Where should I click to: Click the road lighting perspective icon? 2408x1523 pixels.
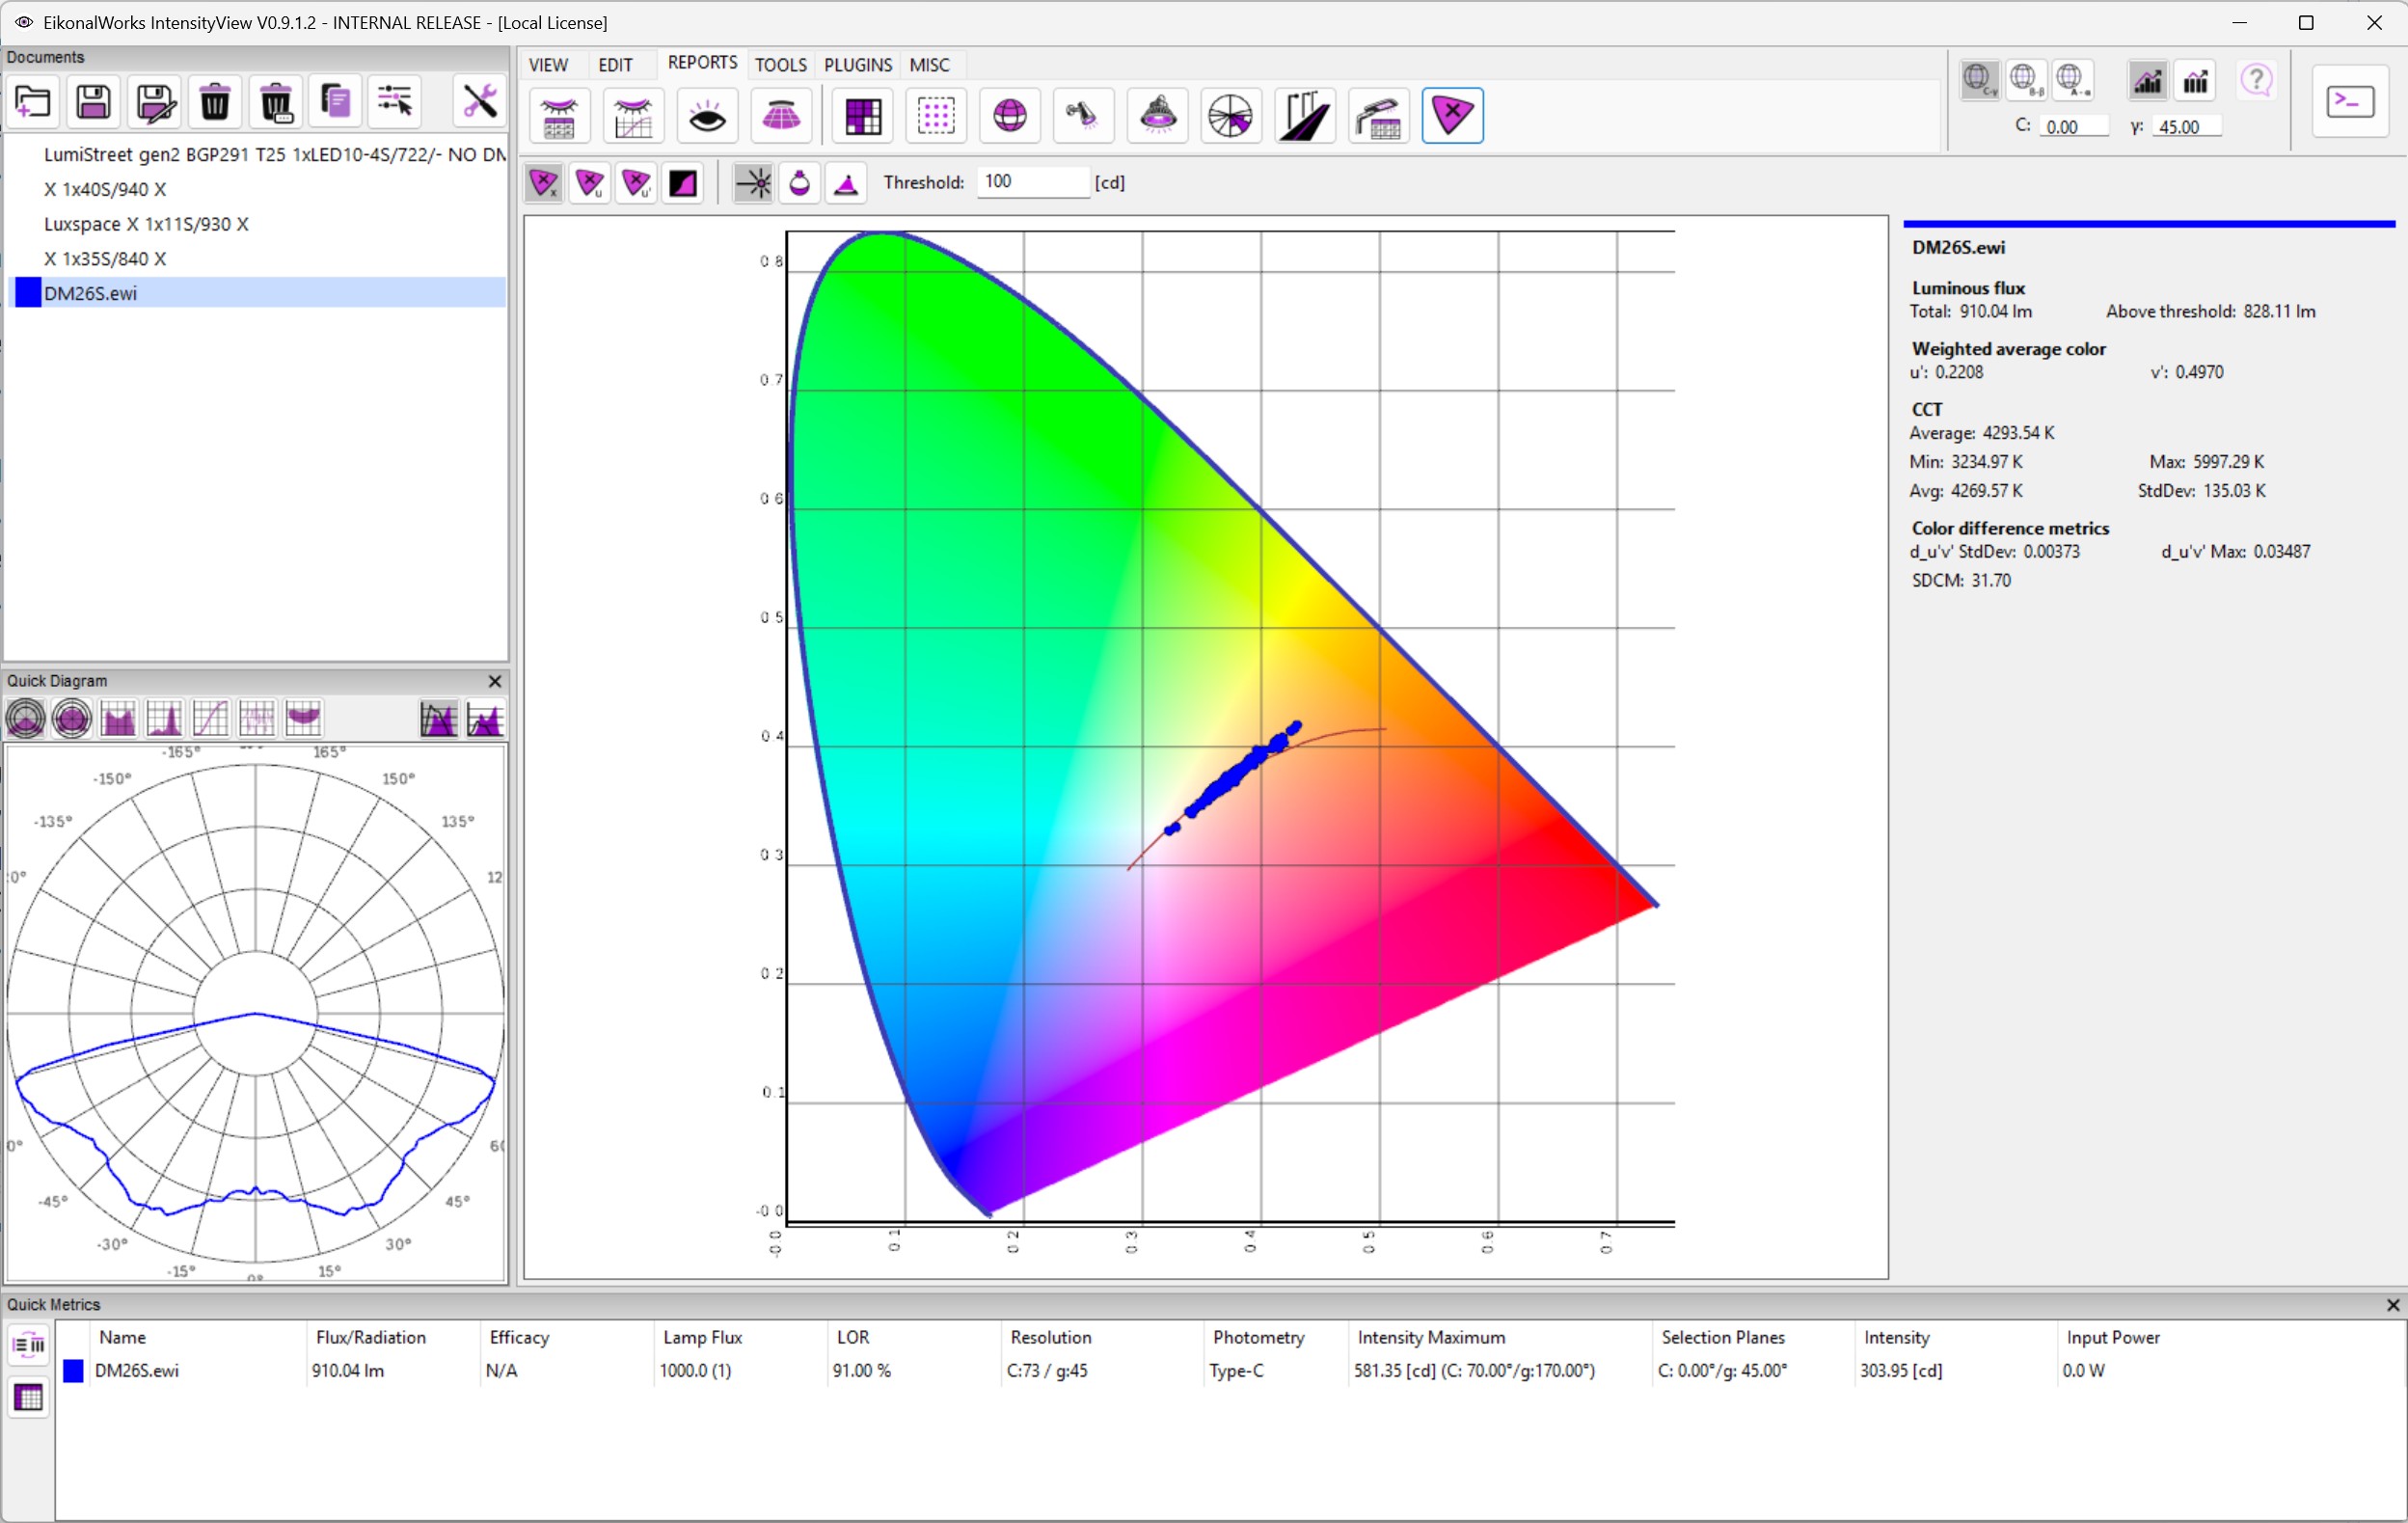coord(1305,116)
